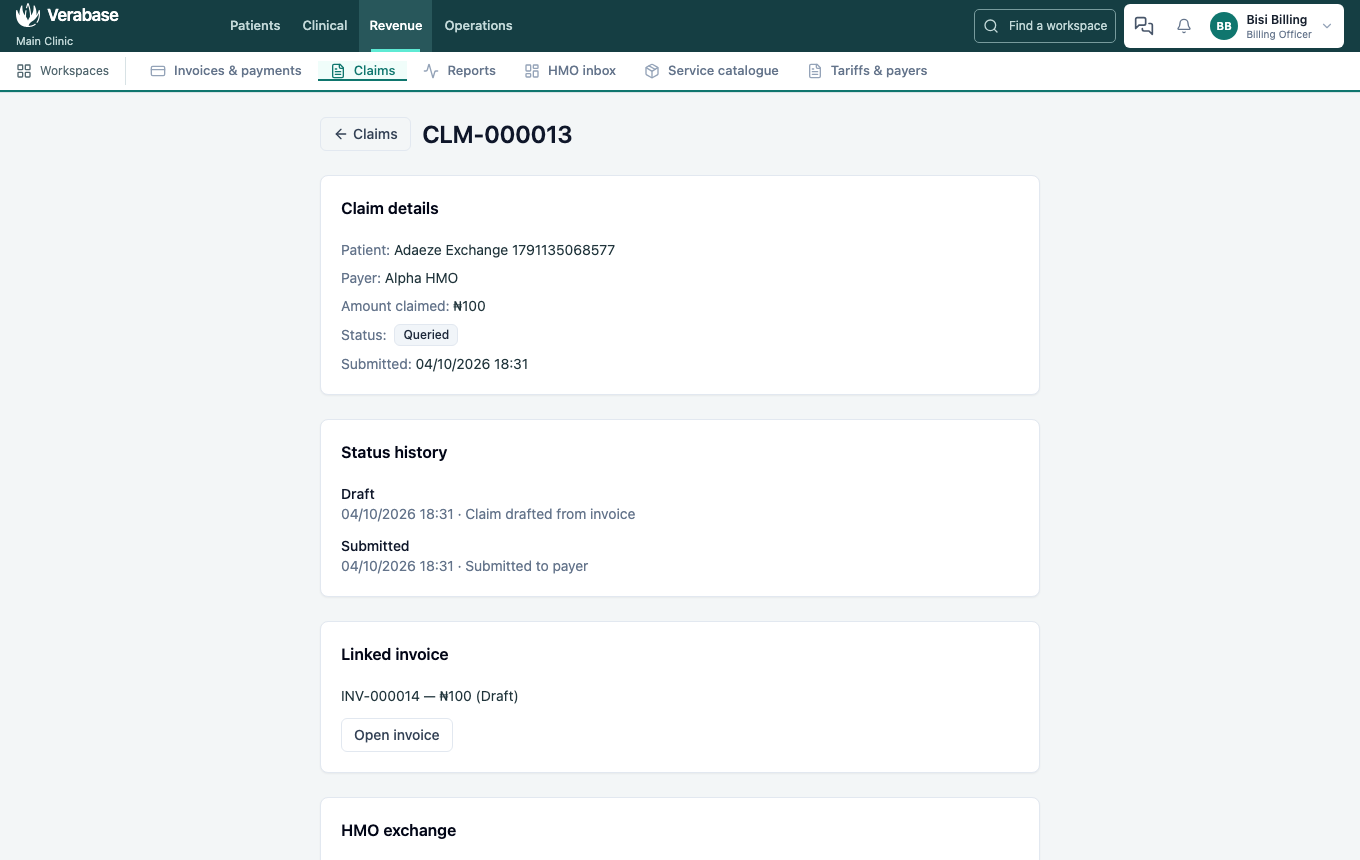Open the notifications bell
This screenshot has width=1360, height=860.
pos(1184,26)
